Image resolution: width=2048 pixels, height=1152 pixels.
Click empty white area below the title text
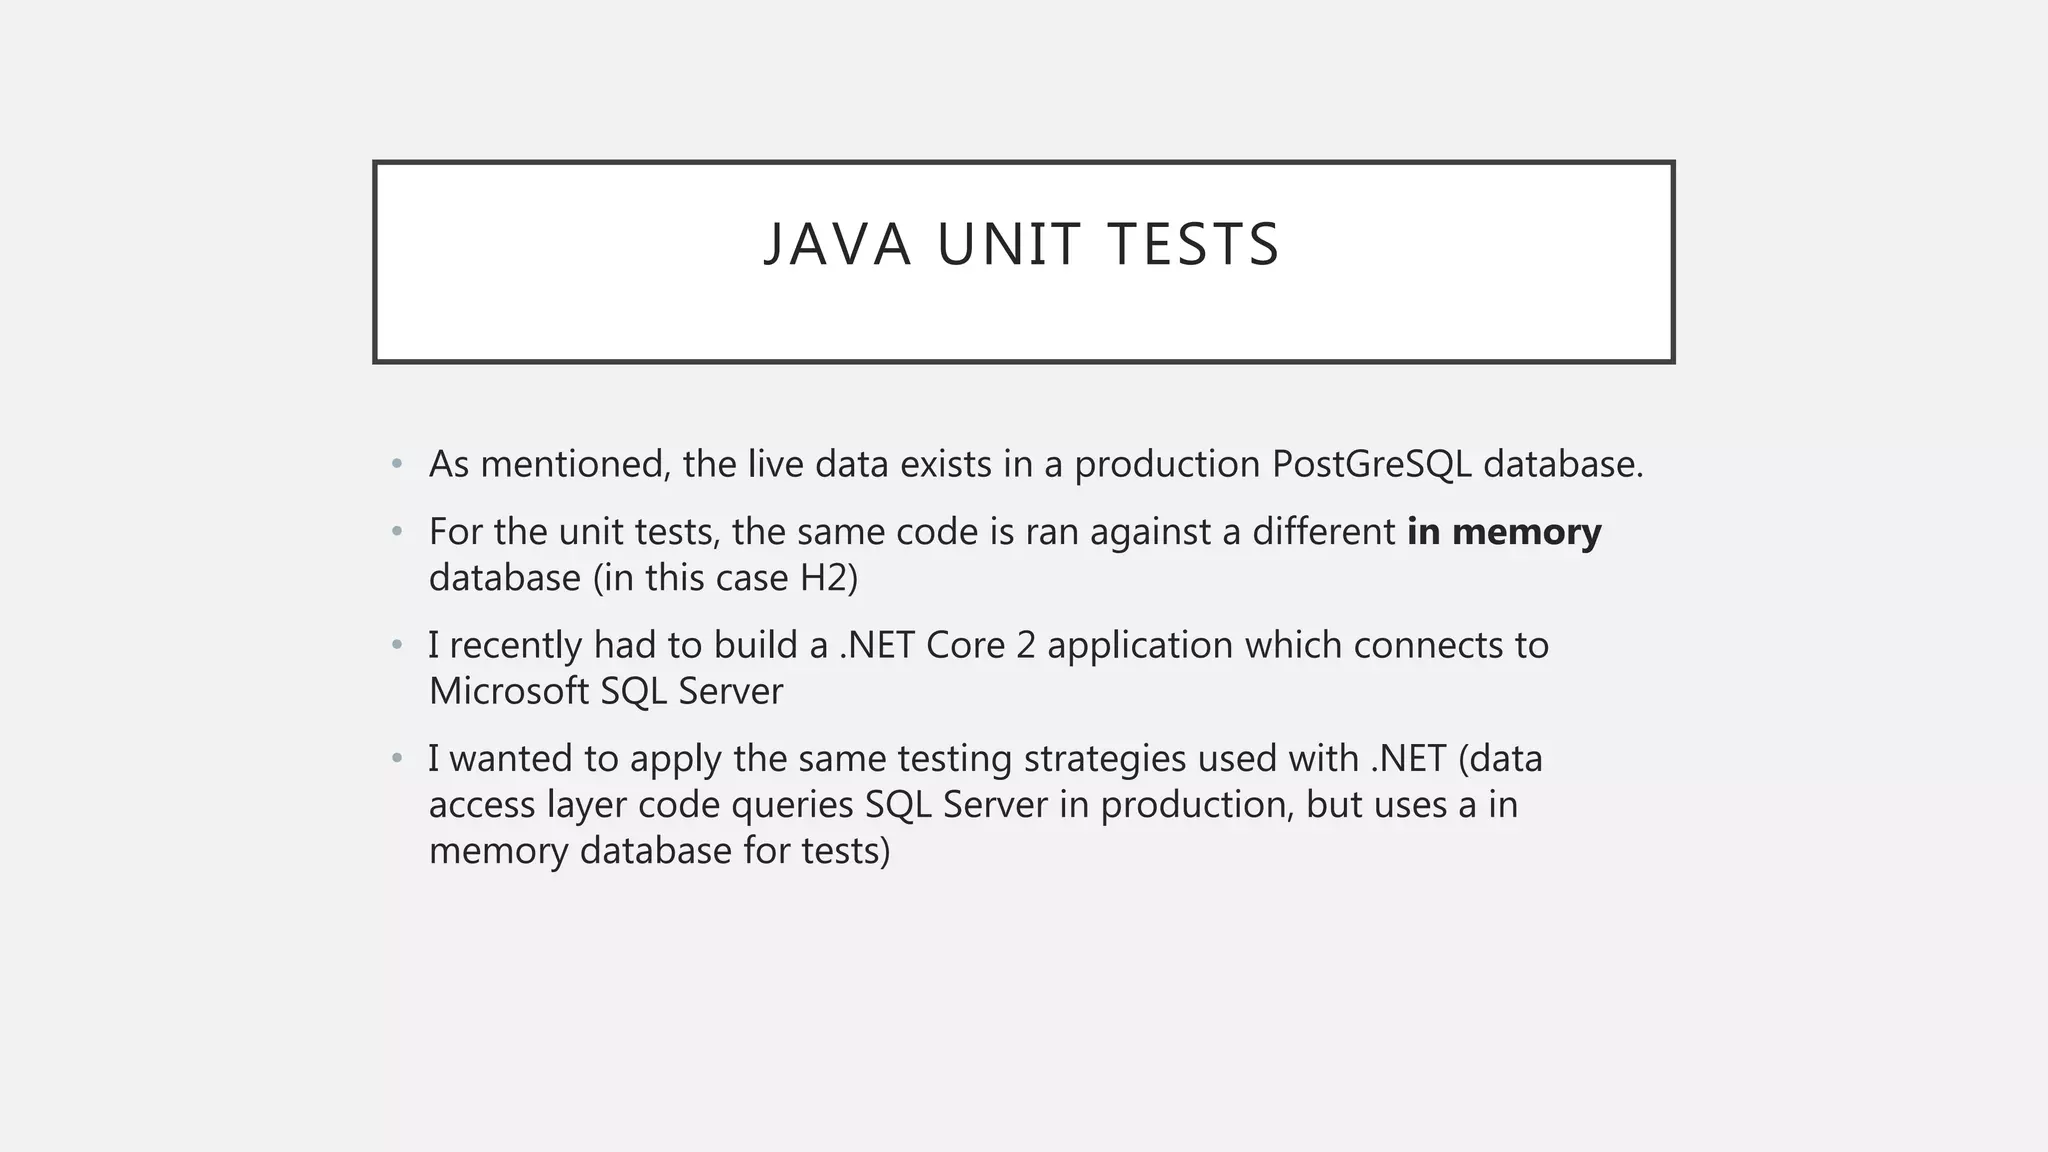pyautogui.click(x=1022, y=320)
